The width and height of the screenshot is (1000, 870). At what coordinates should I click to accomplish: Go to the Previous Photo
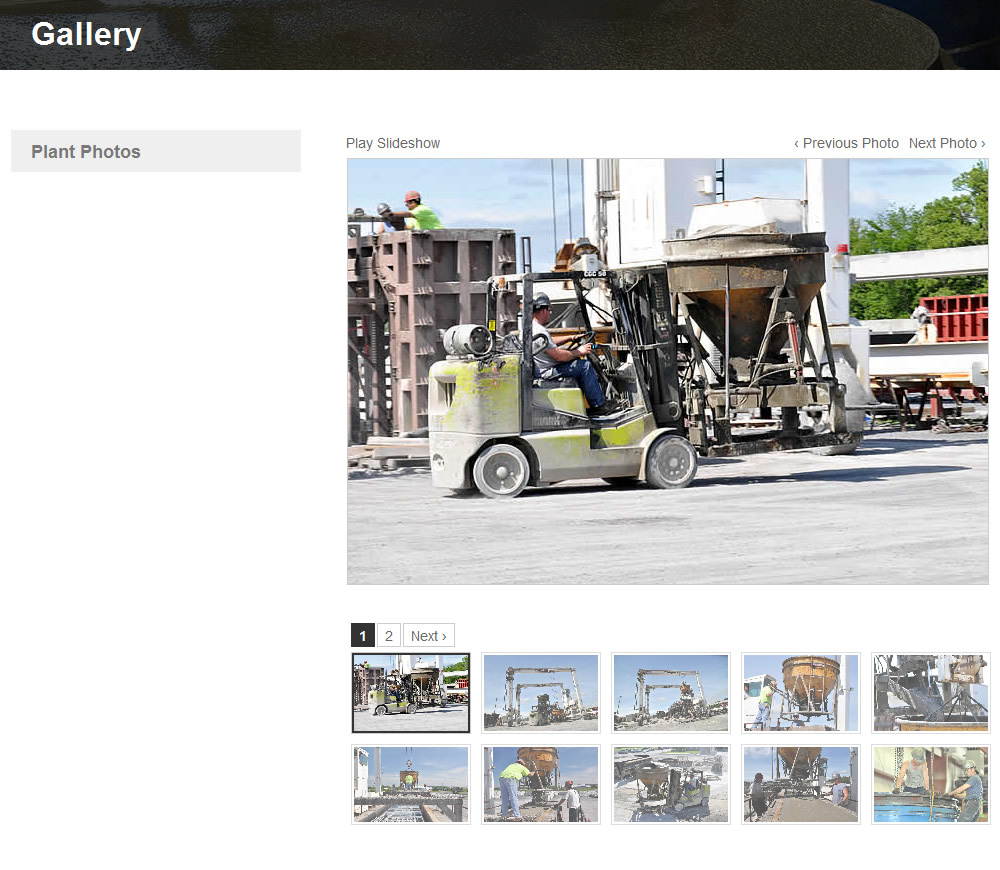pos(846,144)
